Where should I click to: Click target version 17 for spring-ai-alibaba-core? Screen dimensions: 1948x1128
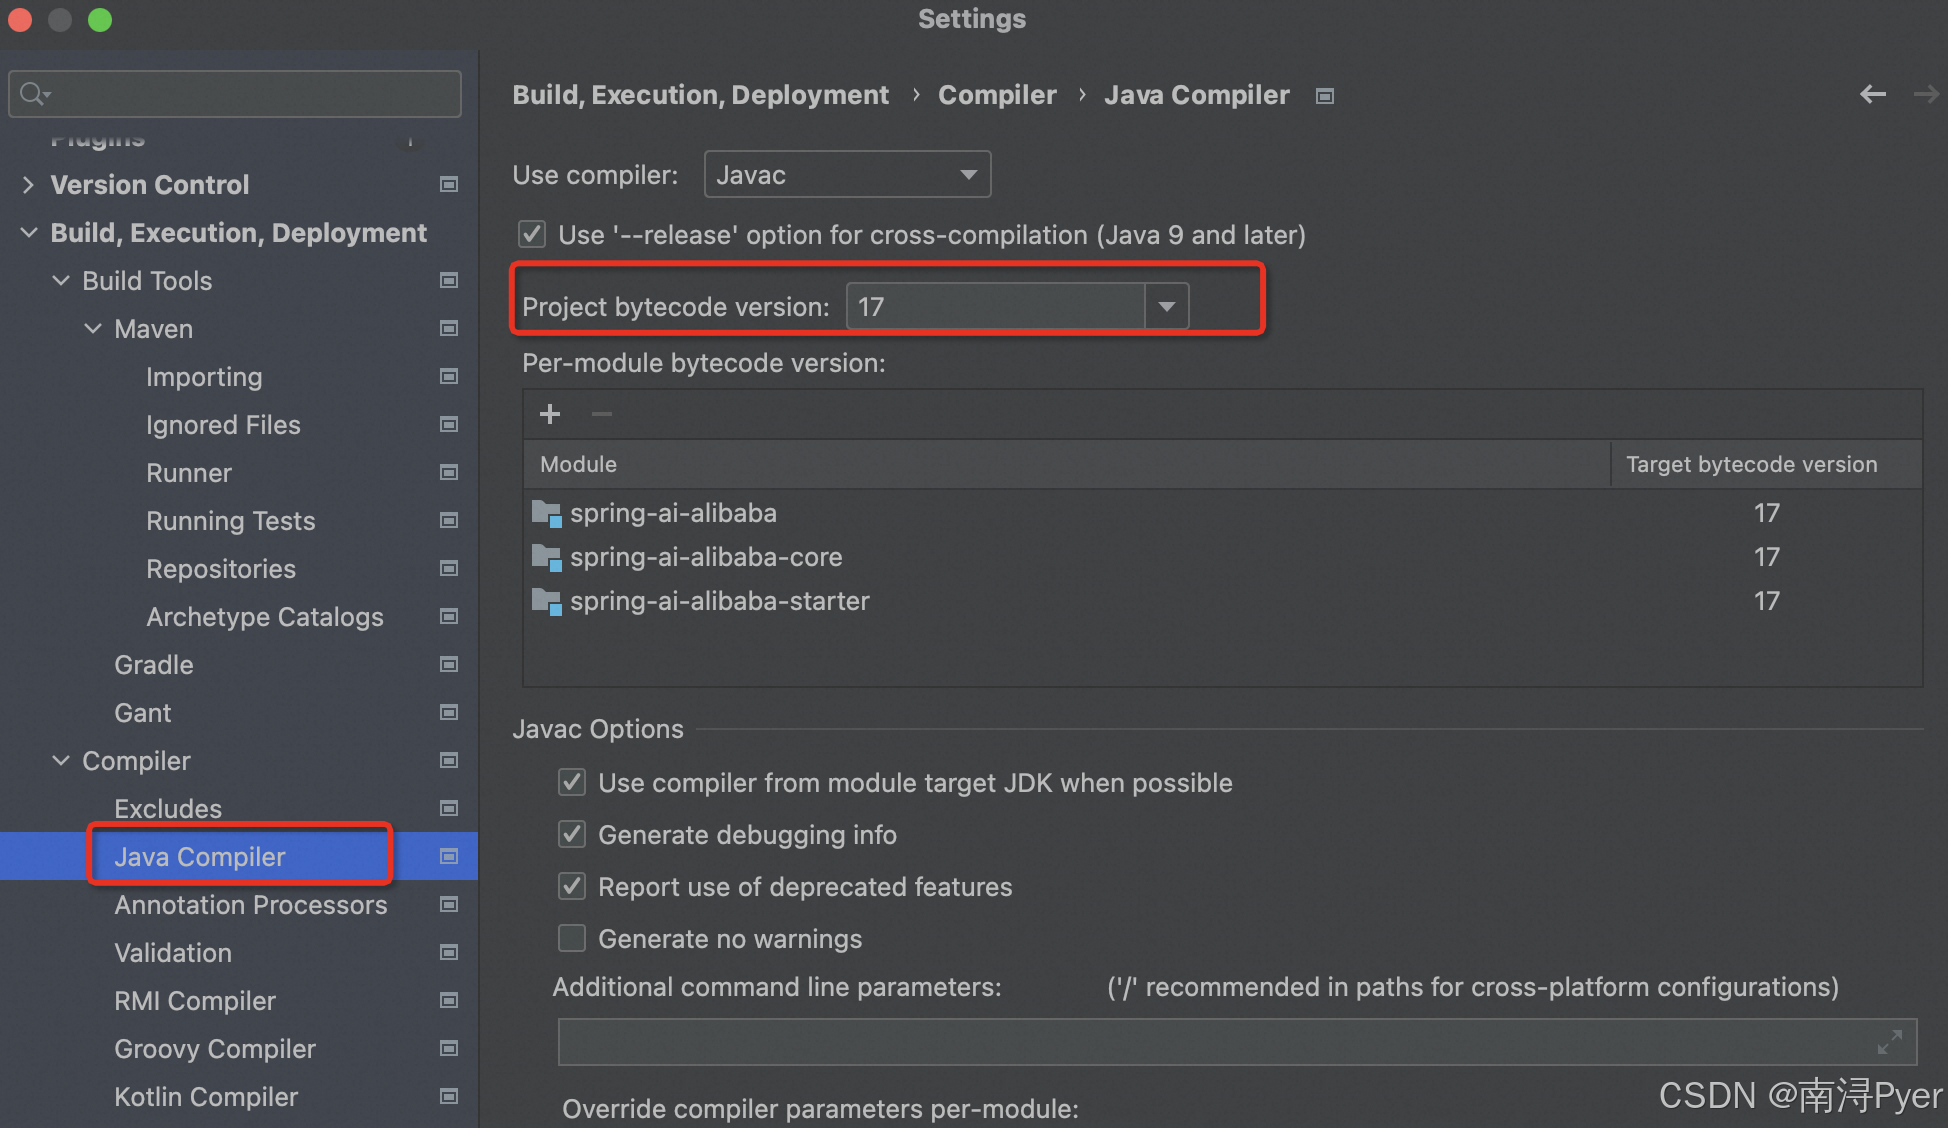(x=1766, y=557)
